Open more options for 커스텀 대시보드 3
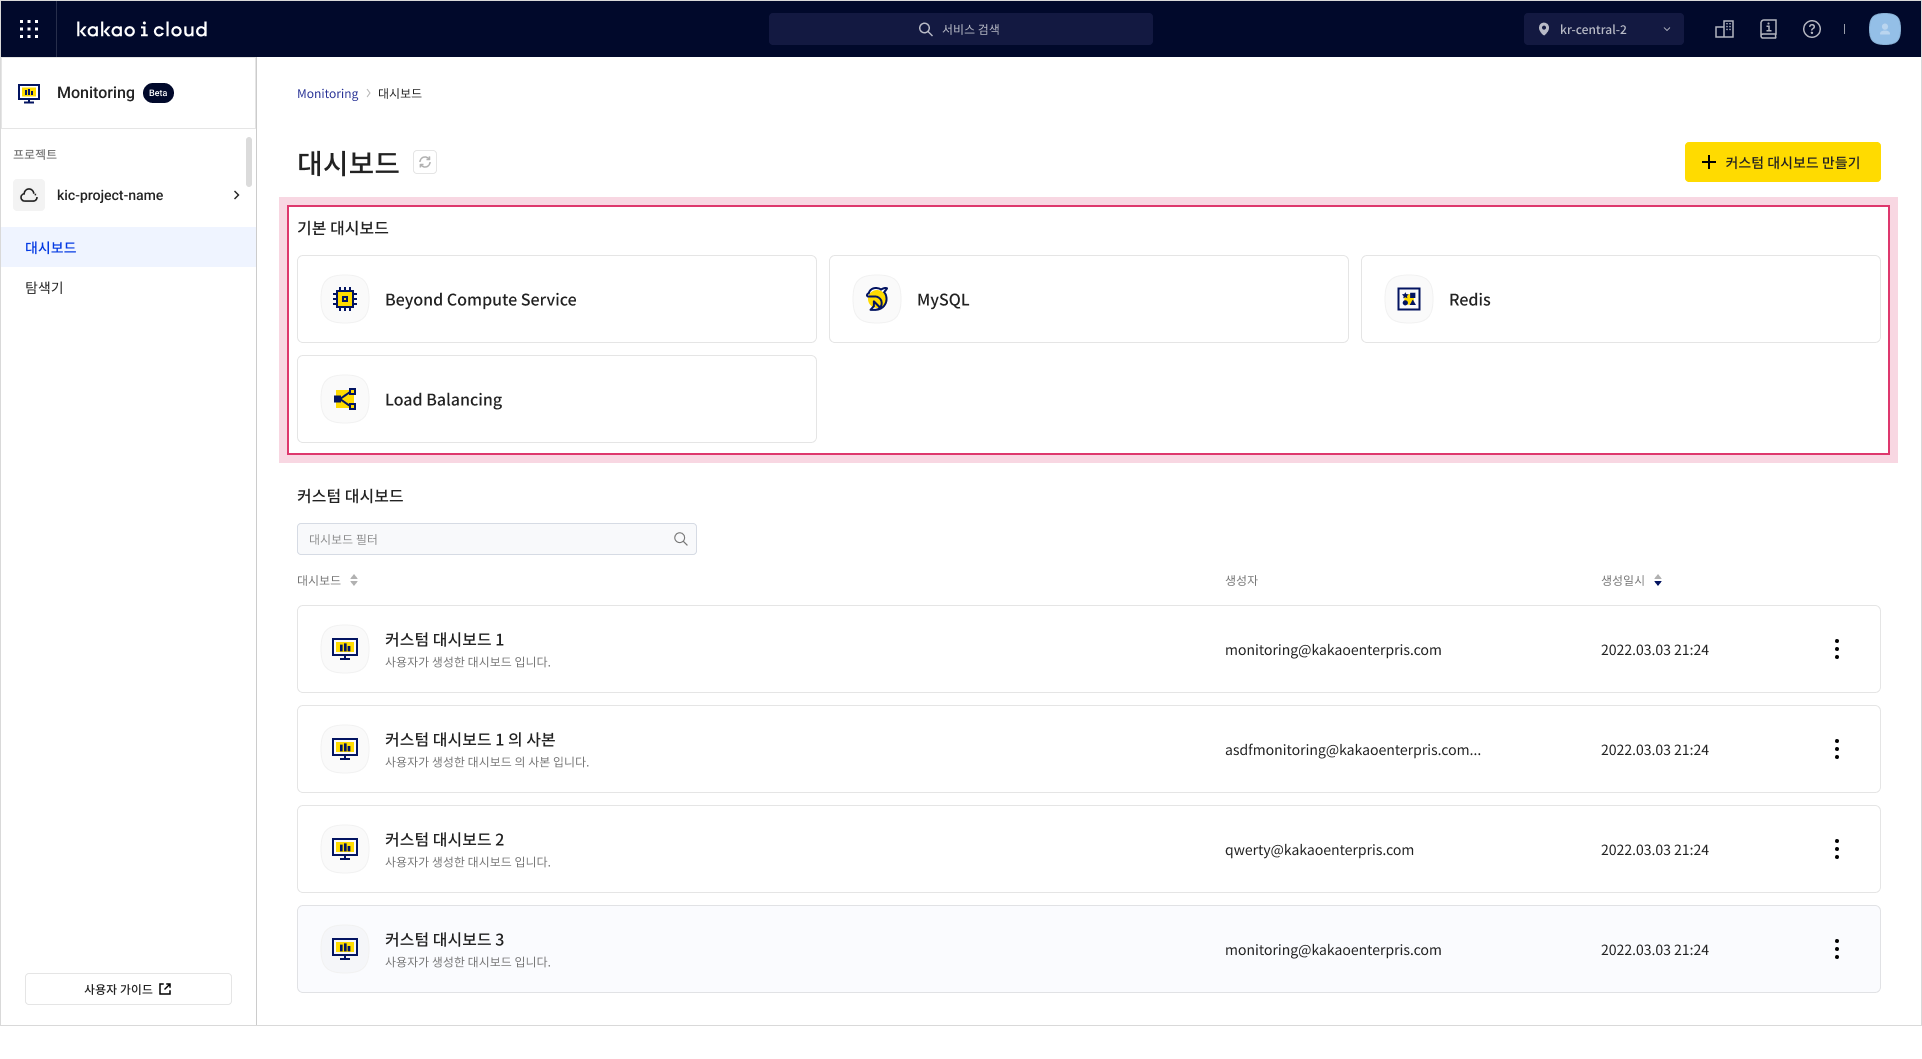This screenshot has width=1922, height=1059. click(x=1837, y=949)
